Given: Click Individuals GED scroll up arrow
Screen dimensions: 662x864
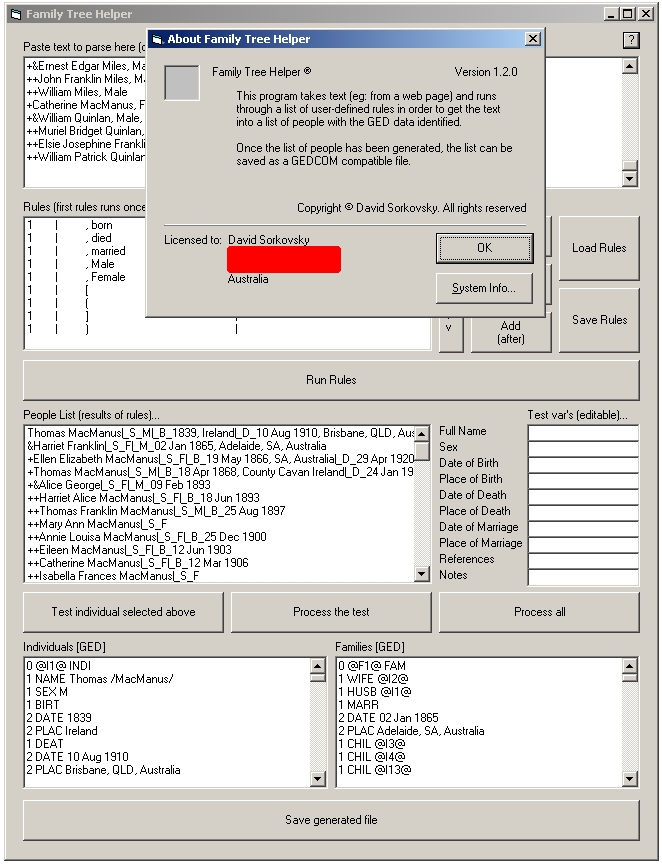Looking at the screenshot, I should [318, 666].
